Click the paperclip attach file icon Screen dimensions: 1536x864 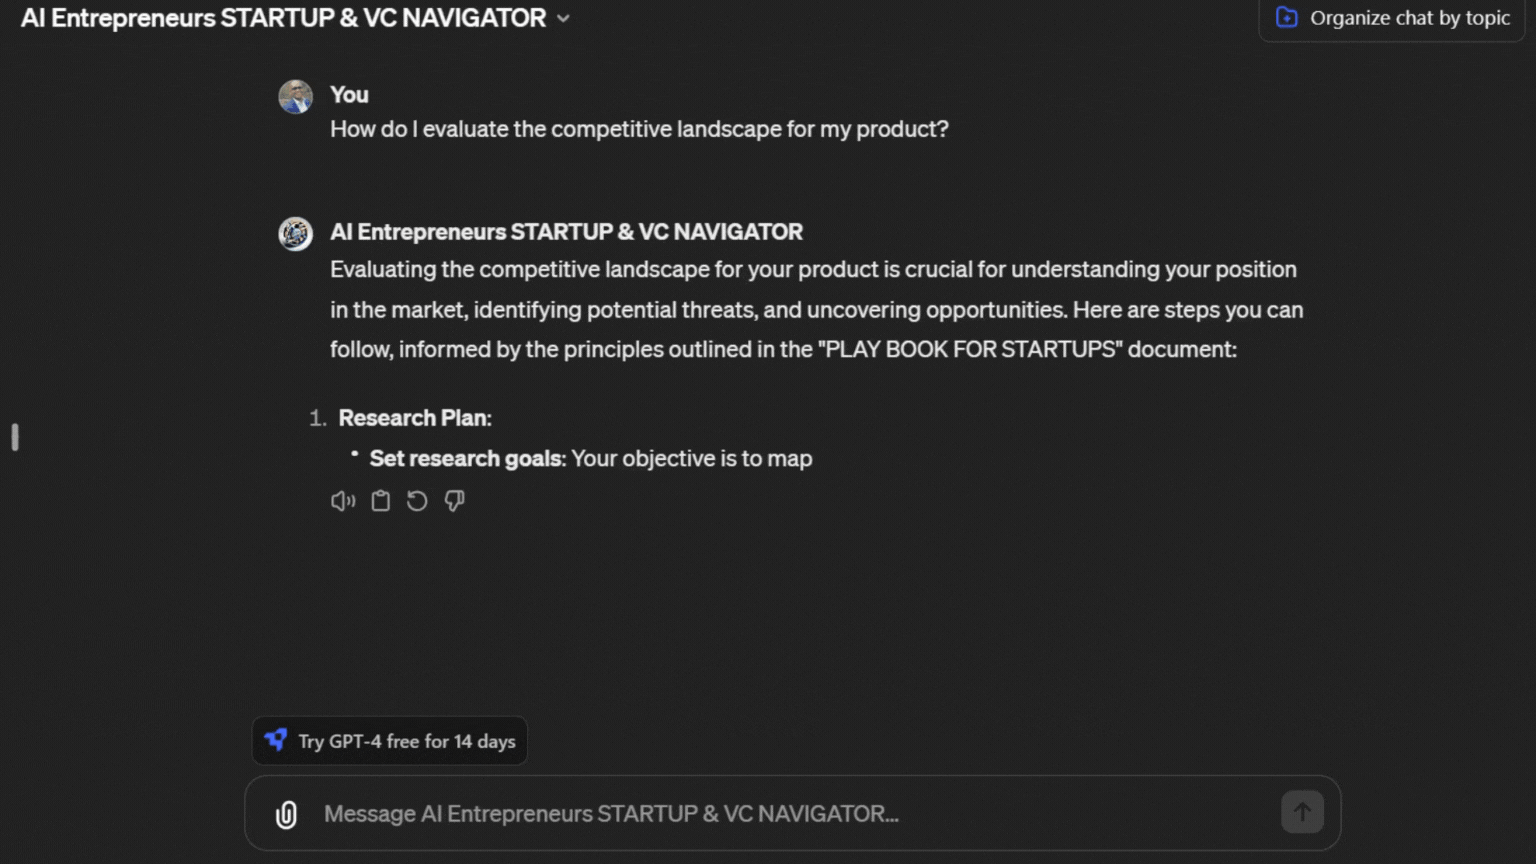[x=286, y=814]
